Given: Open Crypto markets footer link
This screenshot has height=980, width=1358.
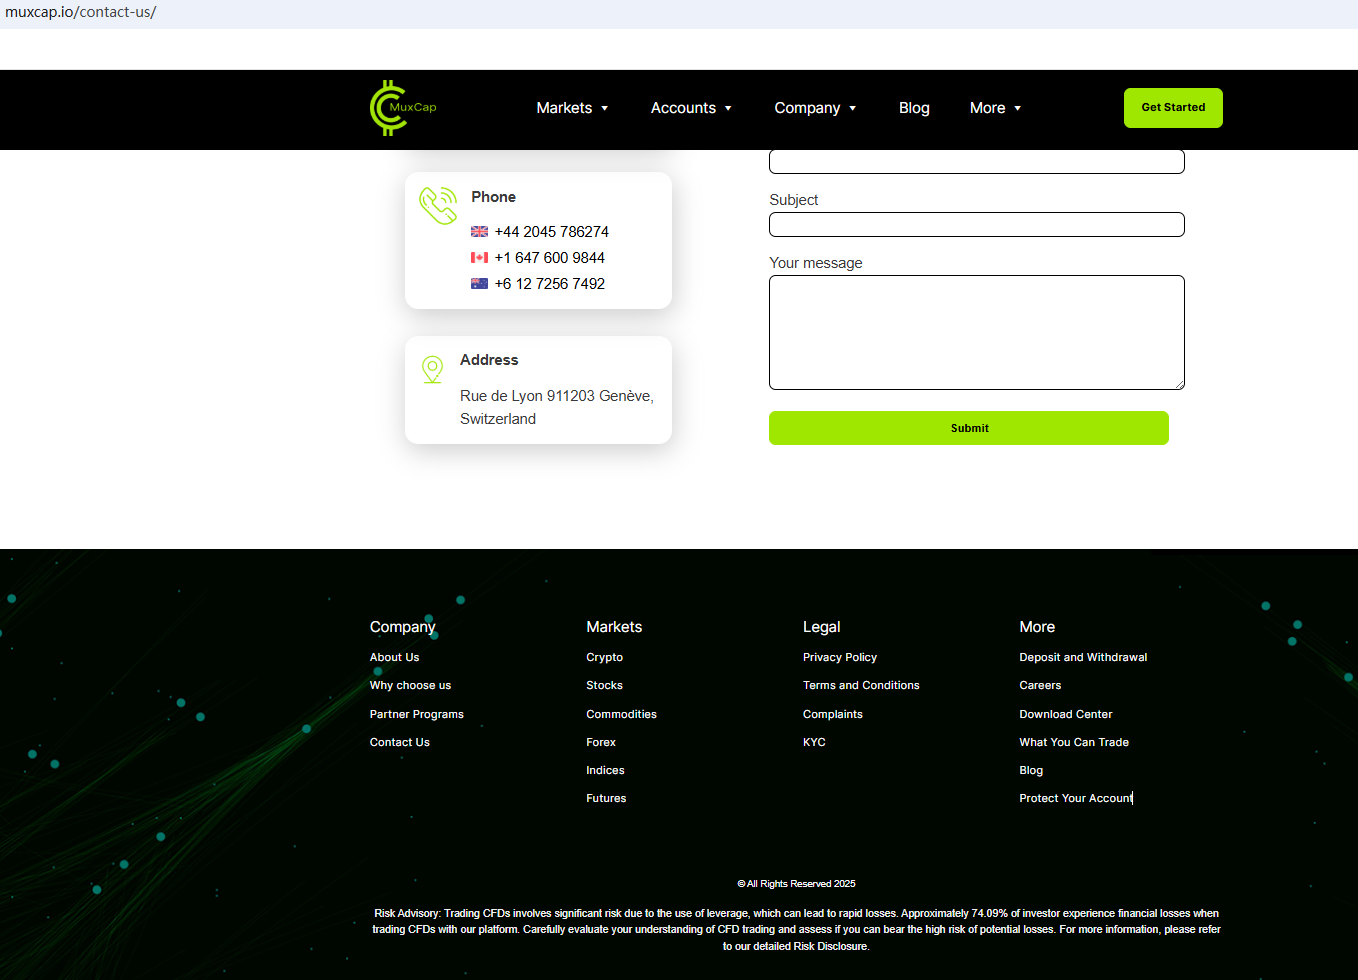Looking at the screenshot, I should tap(605, 657).
